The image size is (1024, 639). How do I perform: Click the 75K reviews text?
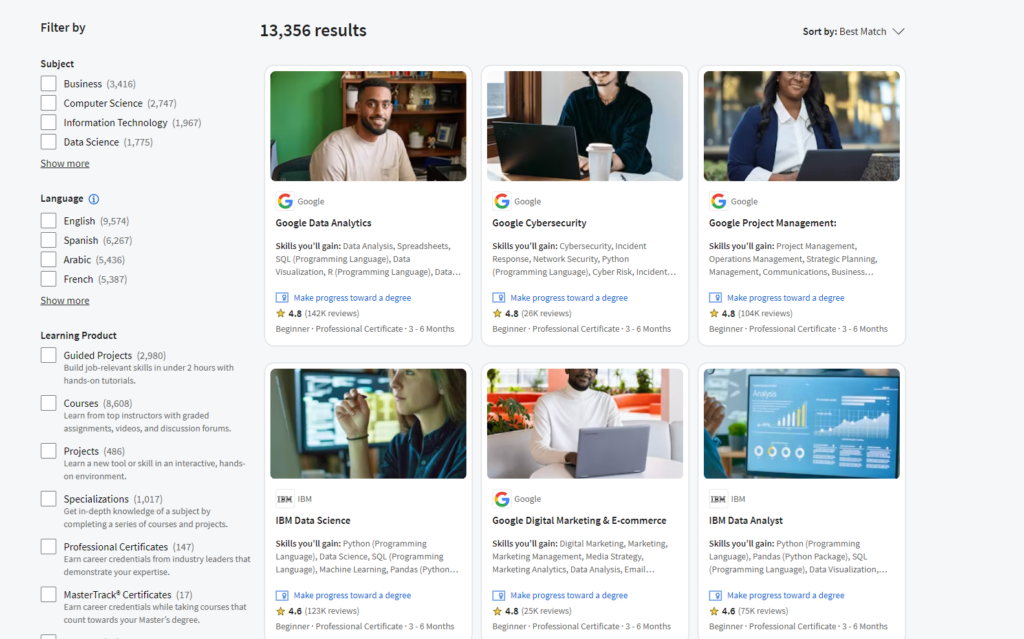763,612
